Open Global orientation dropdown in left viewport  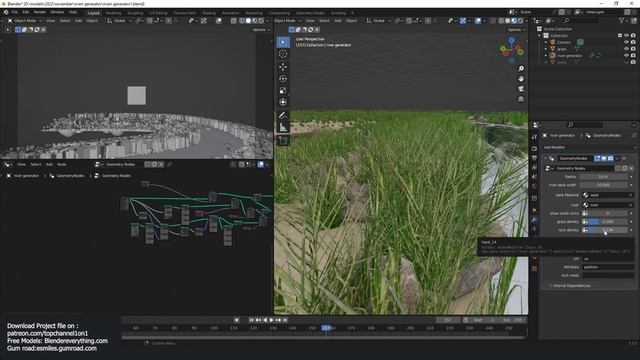point(119,20)
